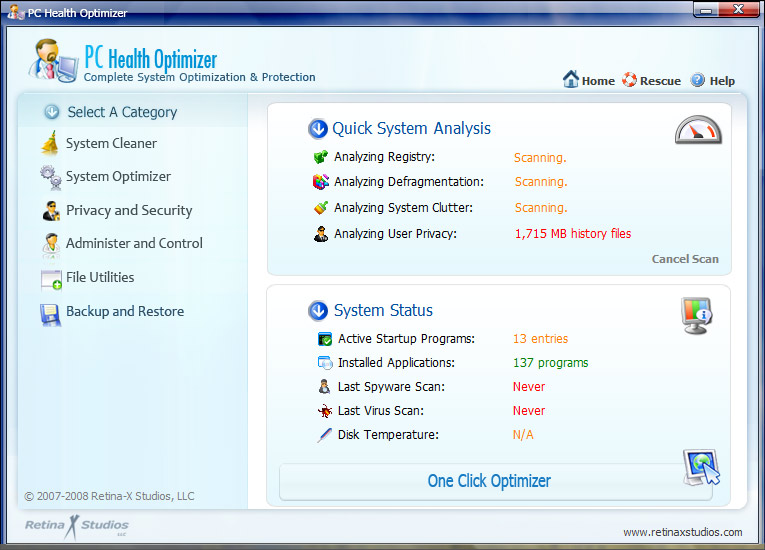Click the Rescue lifebuoy icon
This screenshot has width=765, height=550.
pos(629,80)
